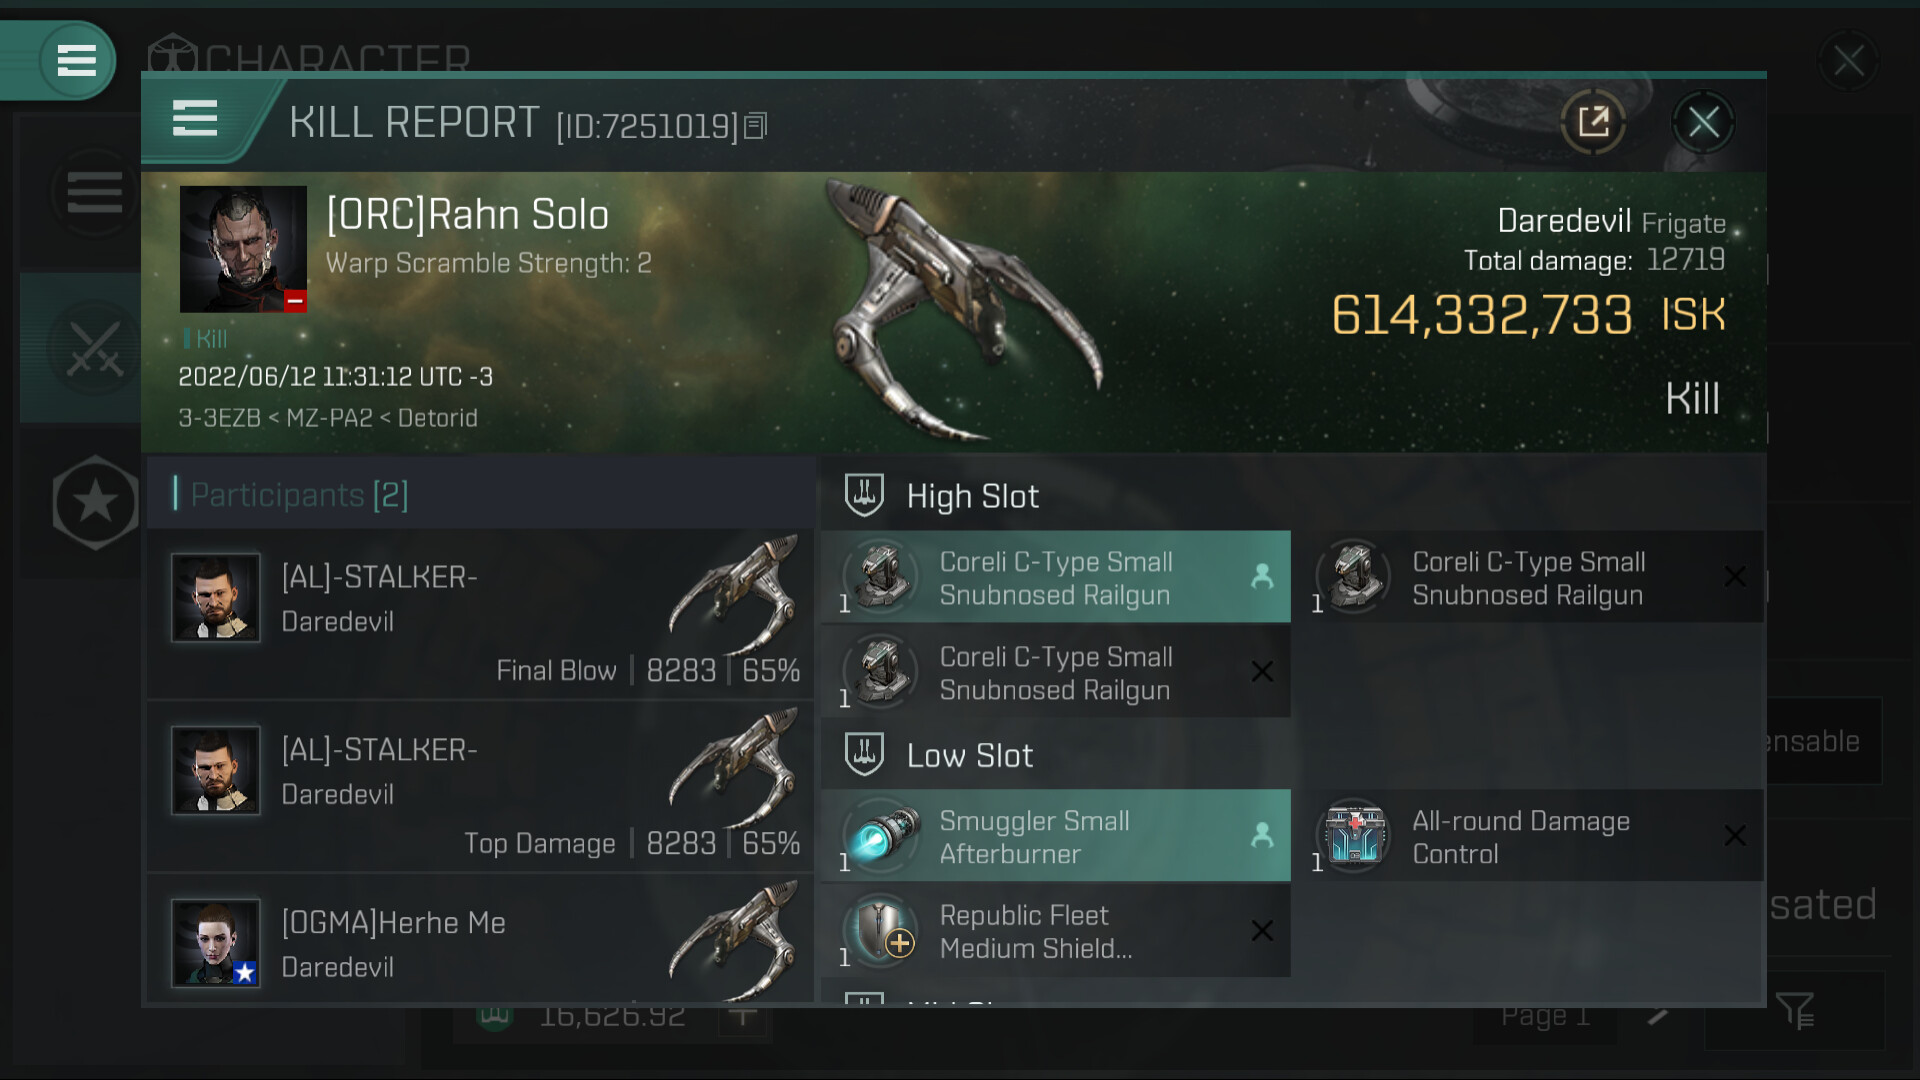
Task: Click the X on Republic Fleet Medium Shield
Action: 1262,931
